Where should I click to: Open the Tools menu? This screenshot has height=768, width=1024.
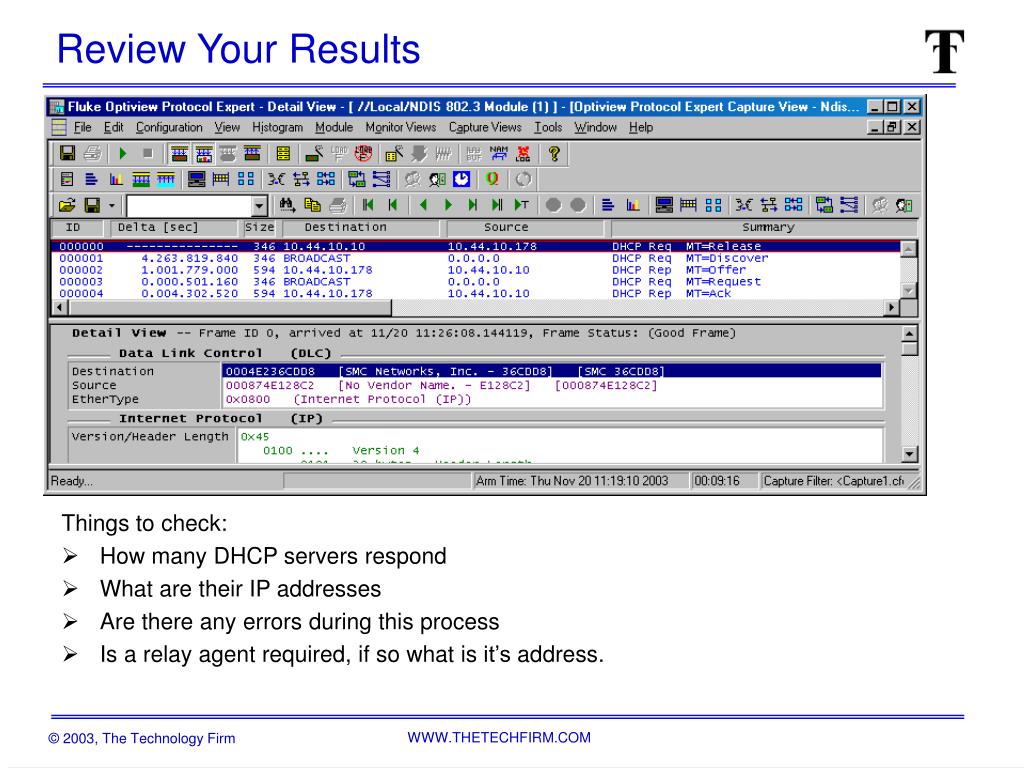pos(548,127)
